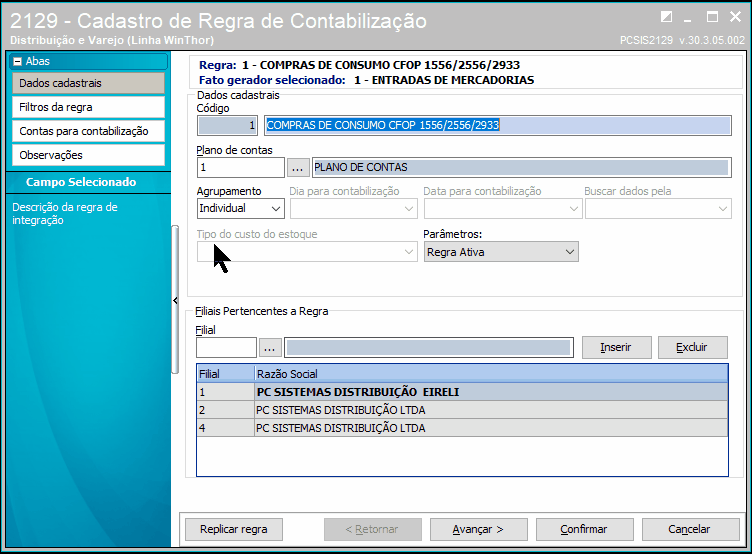Select filial 2 row in grid
Viewport: 752px width, 554px height.
coord(462,410)
